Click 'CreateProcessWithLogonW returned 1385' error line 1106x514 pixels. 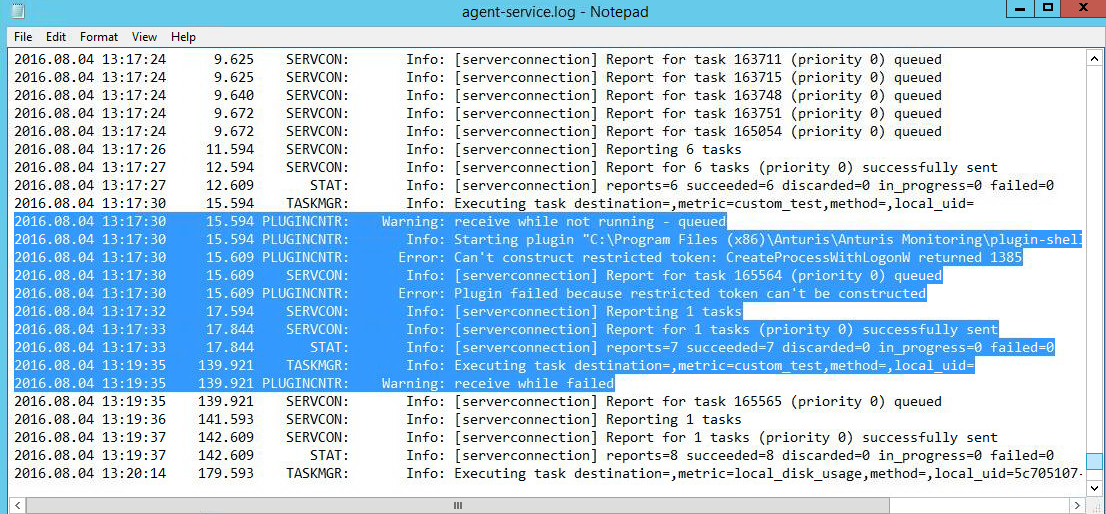518,257
